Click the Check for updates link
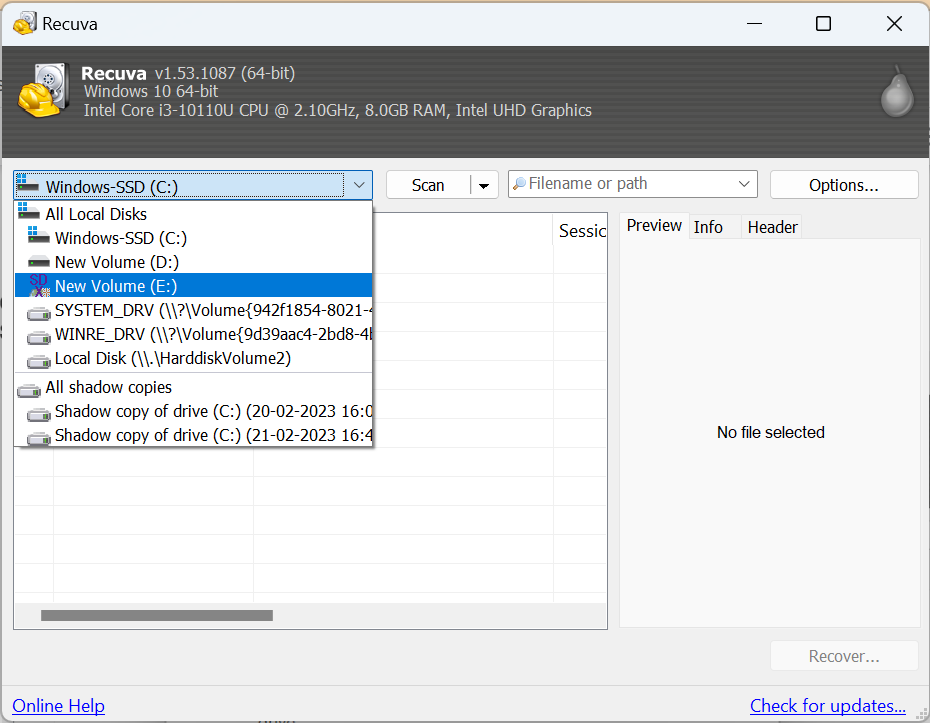 [827, 706]
